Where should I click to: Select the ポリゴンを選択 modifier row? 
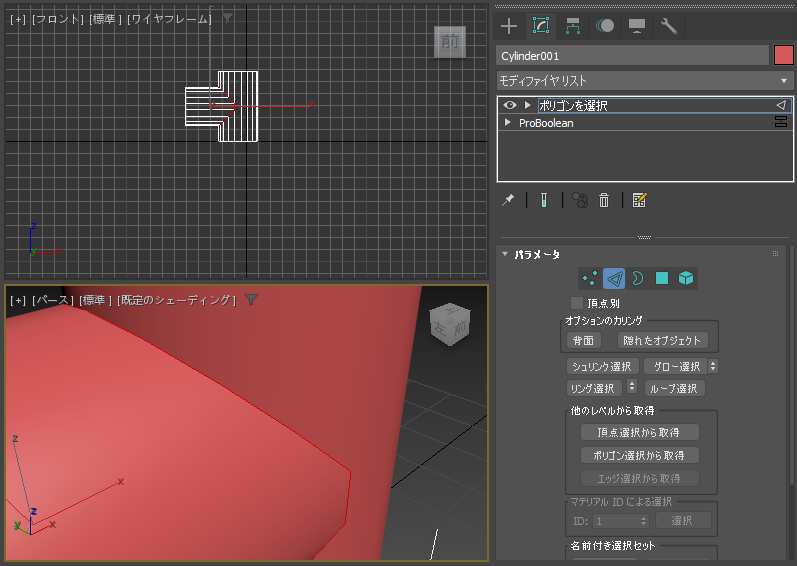pos(645,105)
